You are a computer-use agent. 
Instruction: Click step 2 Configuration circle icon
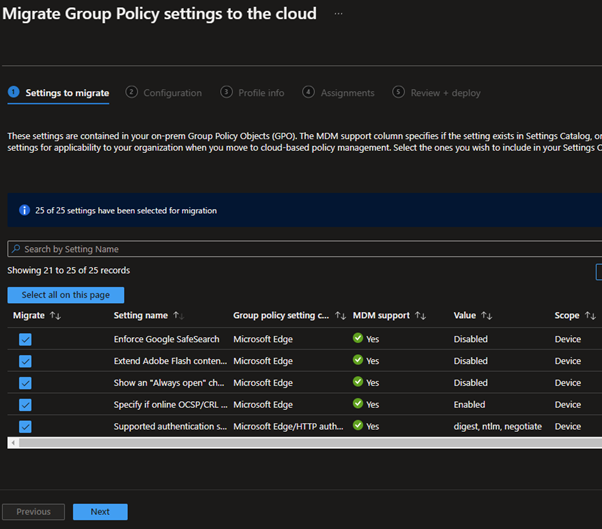coord(132,92)
